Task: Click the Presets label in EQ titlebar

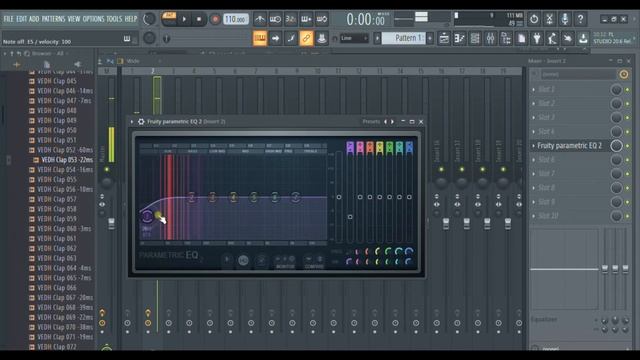Action: pos(371,122)
